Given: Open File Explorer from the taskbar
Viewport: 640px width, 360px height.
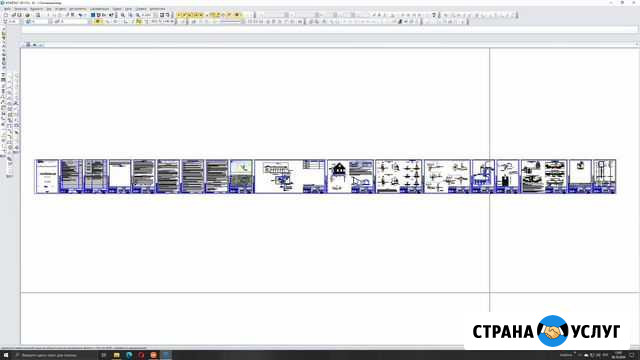Looking at the screenshot, I should [117, 355].
